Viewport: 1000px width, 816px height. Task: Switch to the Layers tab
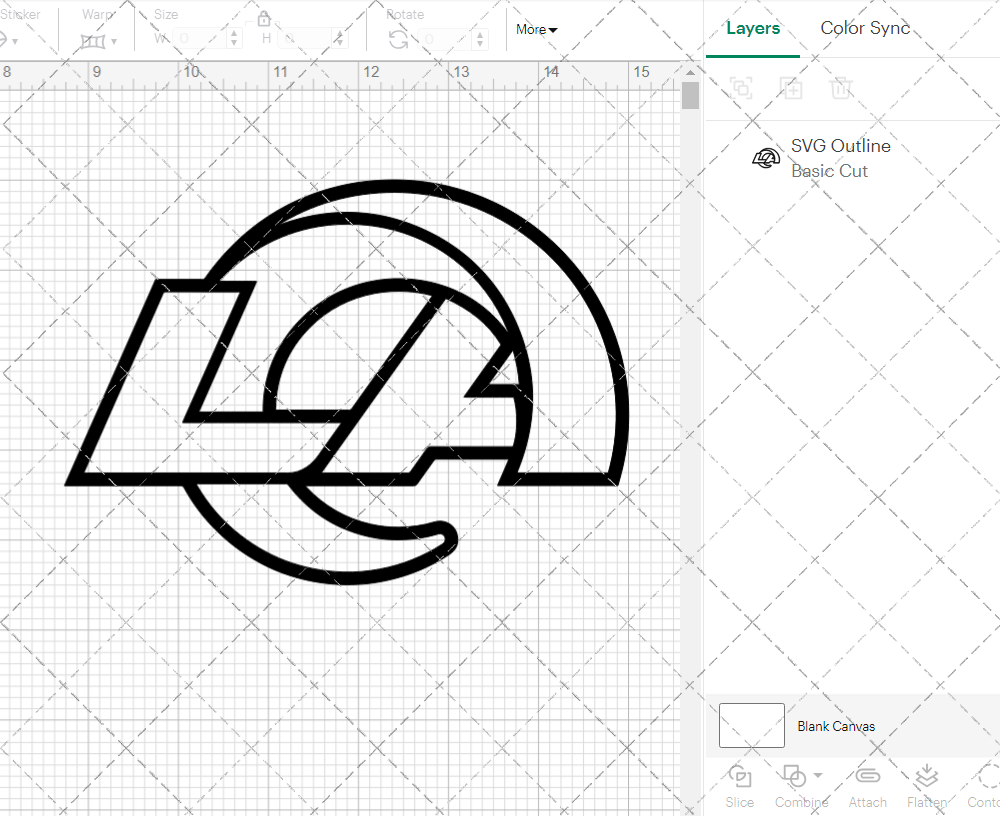pos(753,28)
